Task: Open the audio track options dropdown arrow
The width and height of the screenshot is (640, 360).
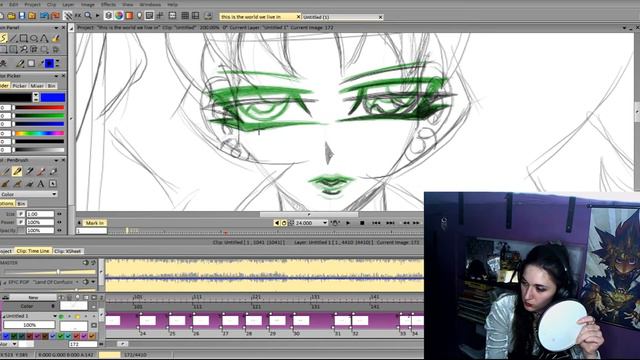Action: pos(93,282)
